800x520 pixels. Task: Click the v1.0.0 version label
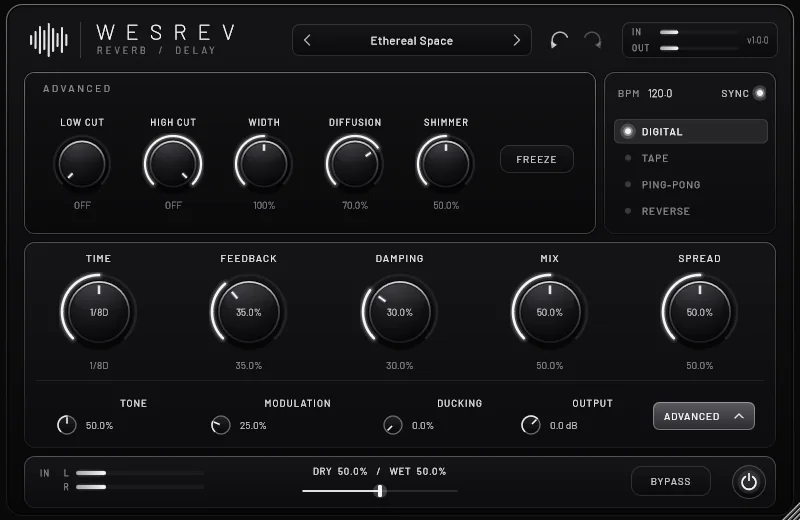point(758,40)
